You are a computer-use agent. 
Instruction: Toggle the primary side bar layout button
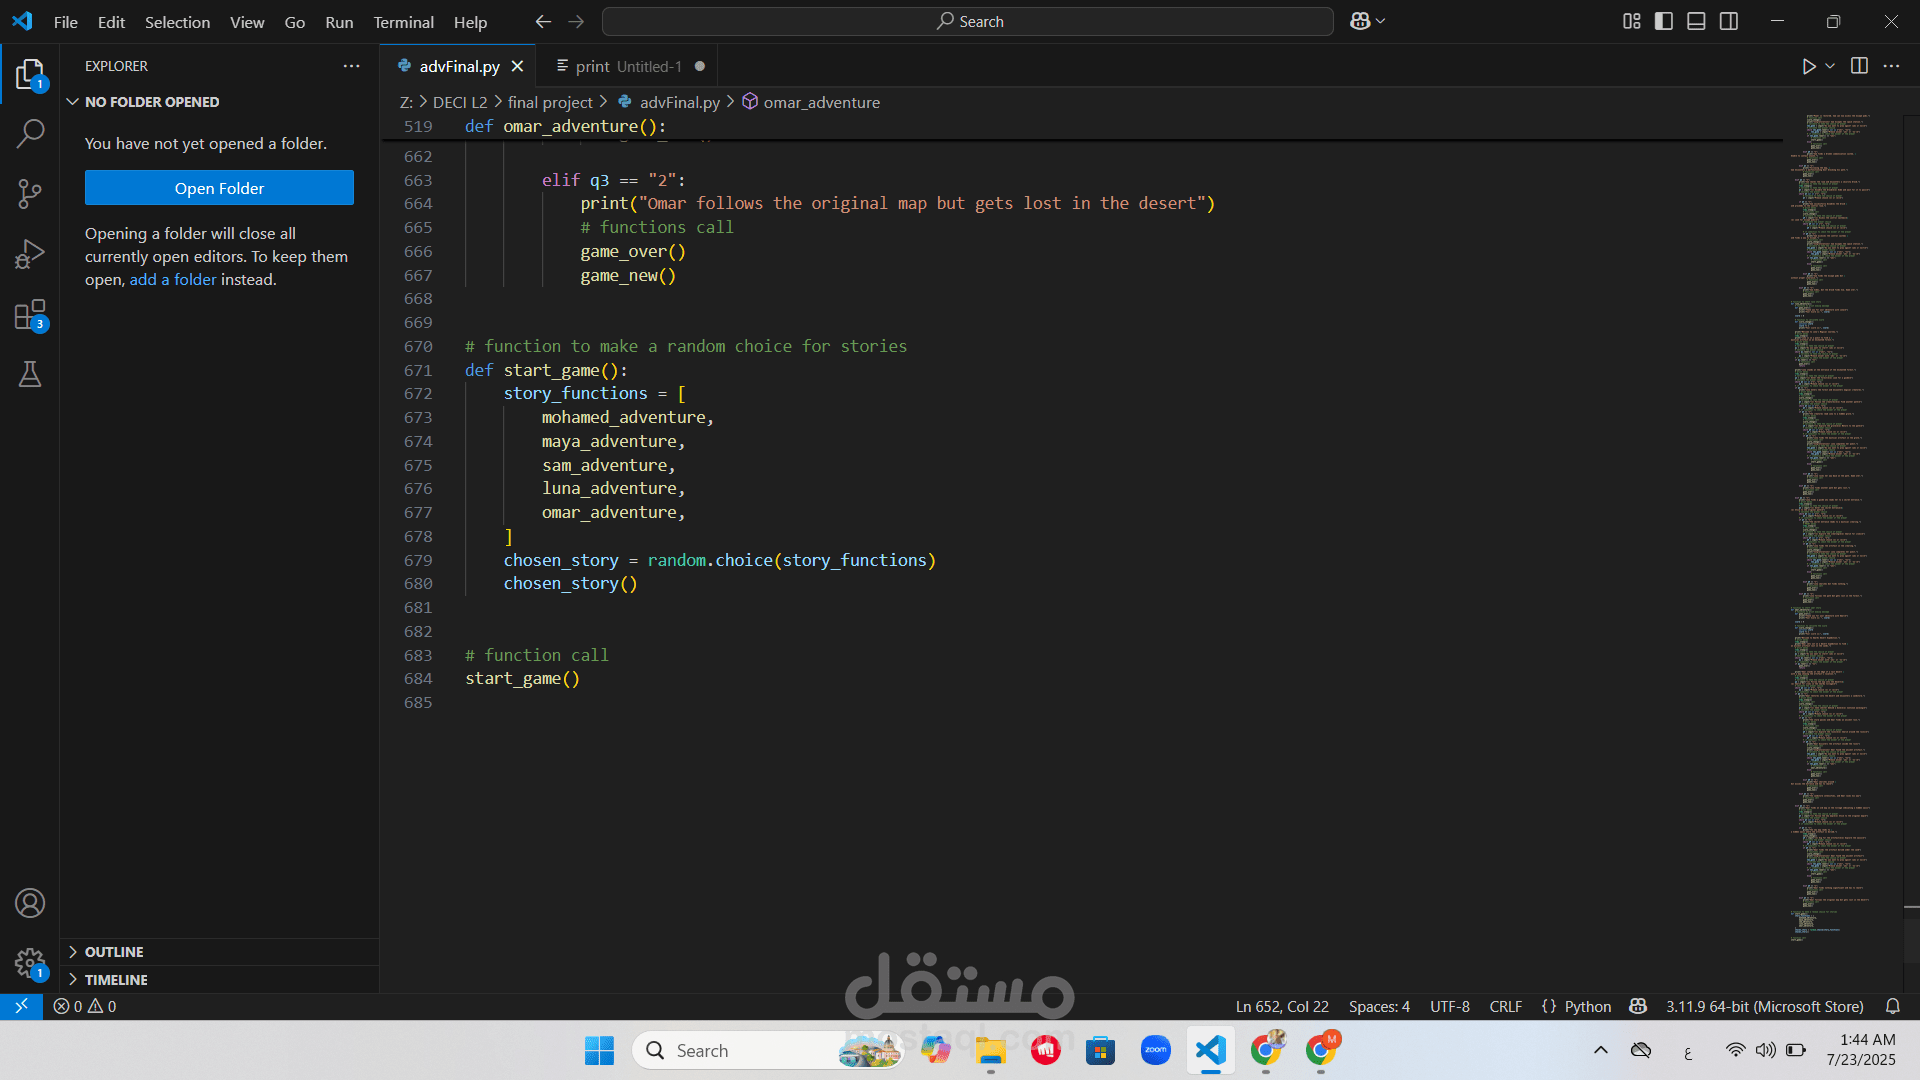coord(1664,21)
